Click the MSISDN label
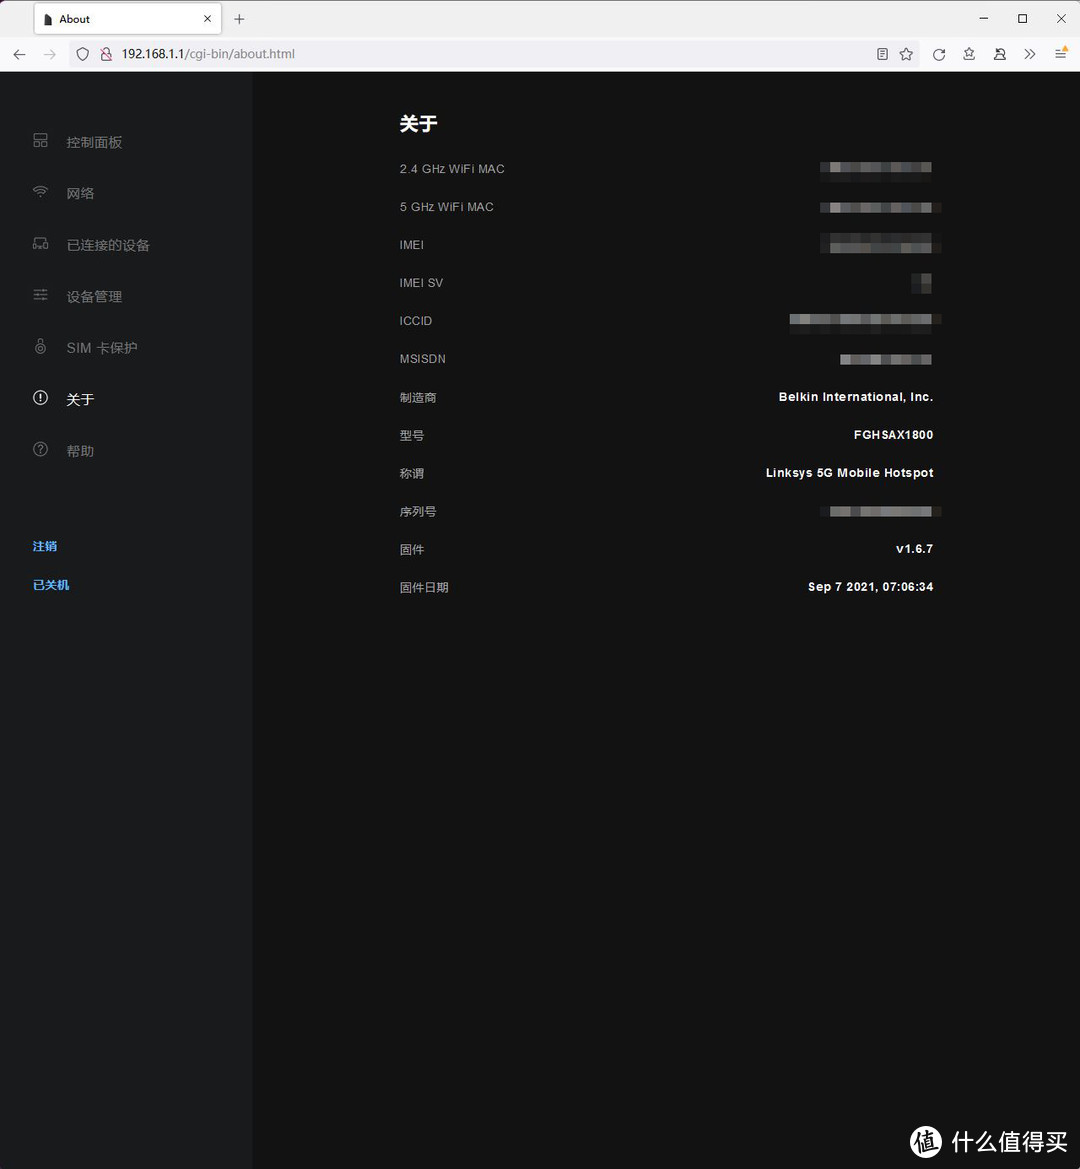1080x1169 pixels. 422,359
